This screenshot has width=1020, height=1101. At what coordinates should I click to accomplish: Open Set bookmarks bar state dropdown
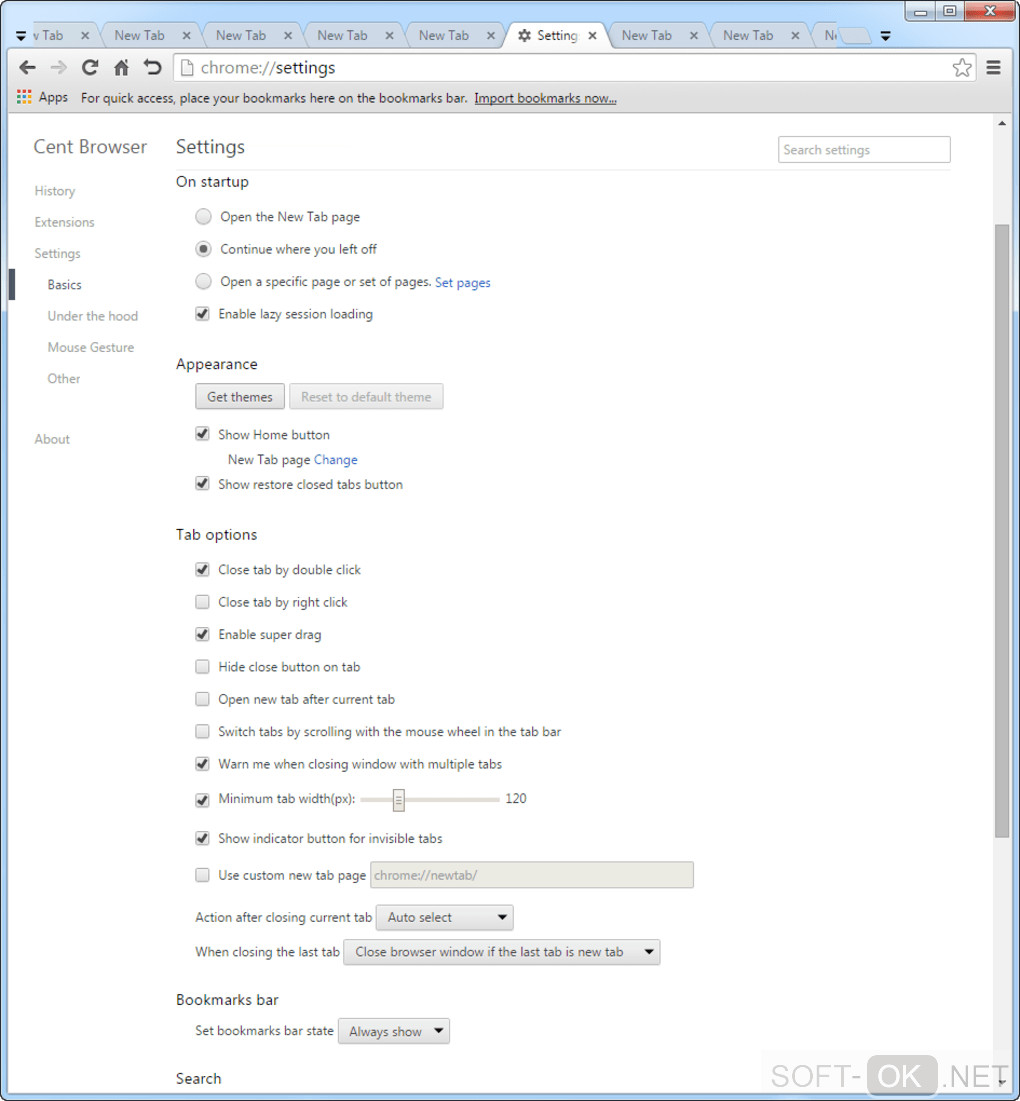394,1031
